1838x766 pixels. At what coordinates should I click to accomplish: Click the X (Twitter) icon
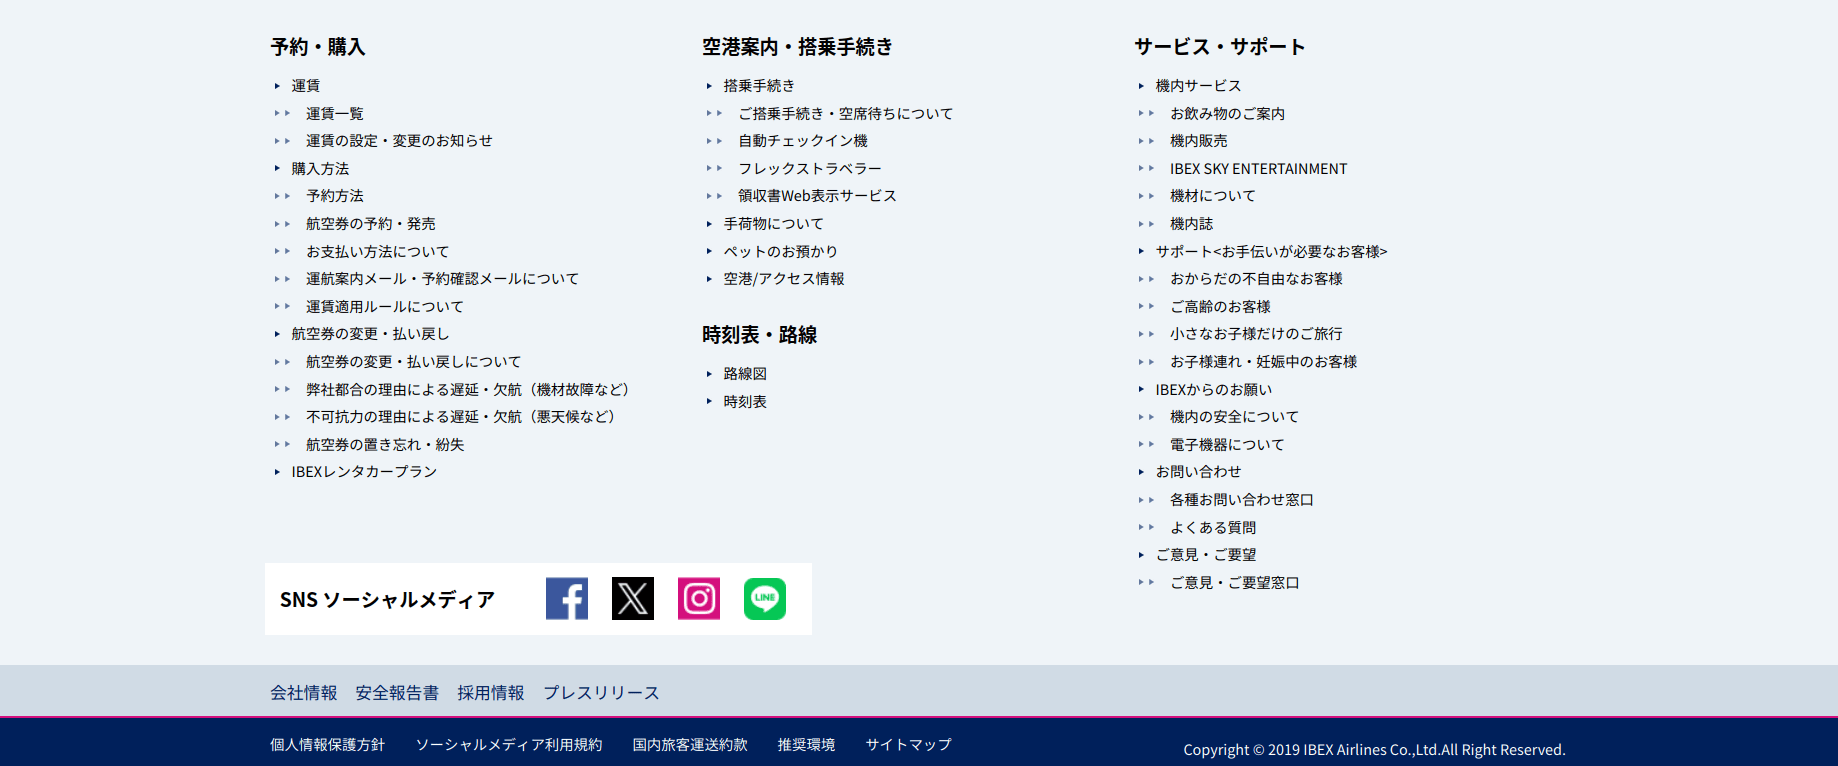click(x=632, y=599)
